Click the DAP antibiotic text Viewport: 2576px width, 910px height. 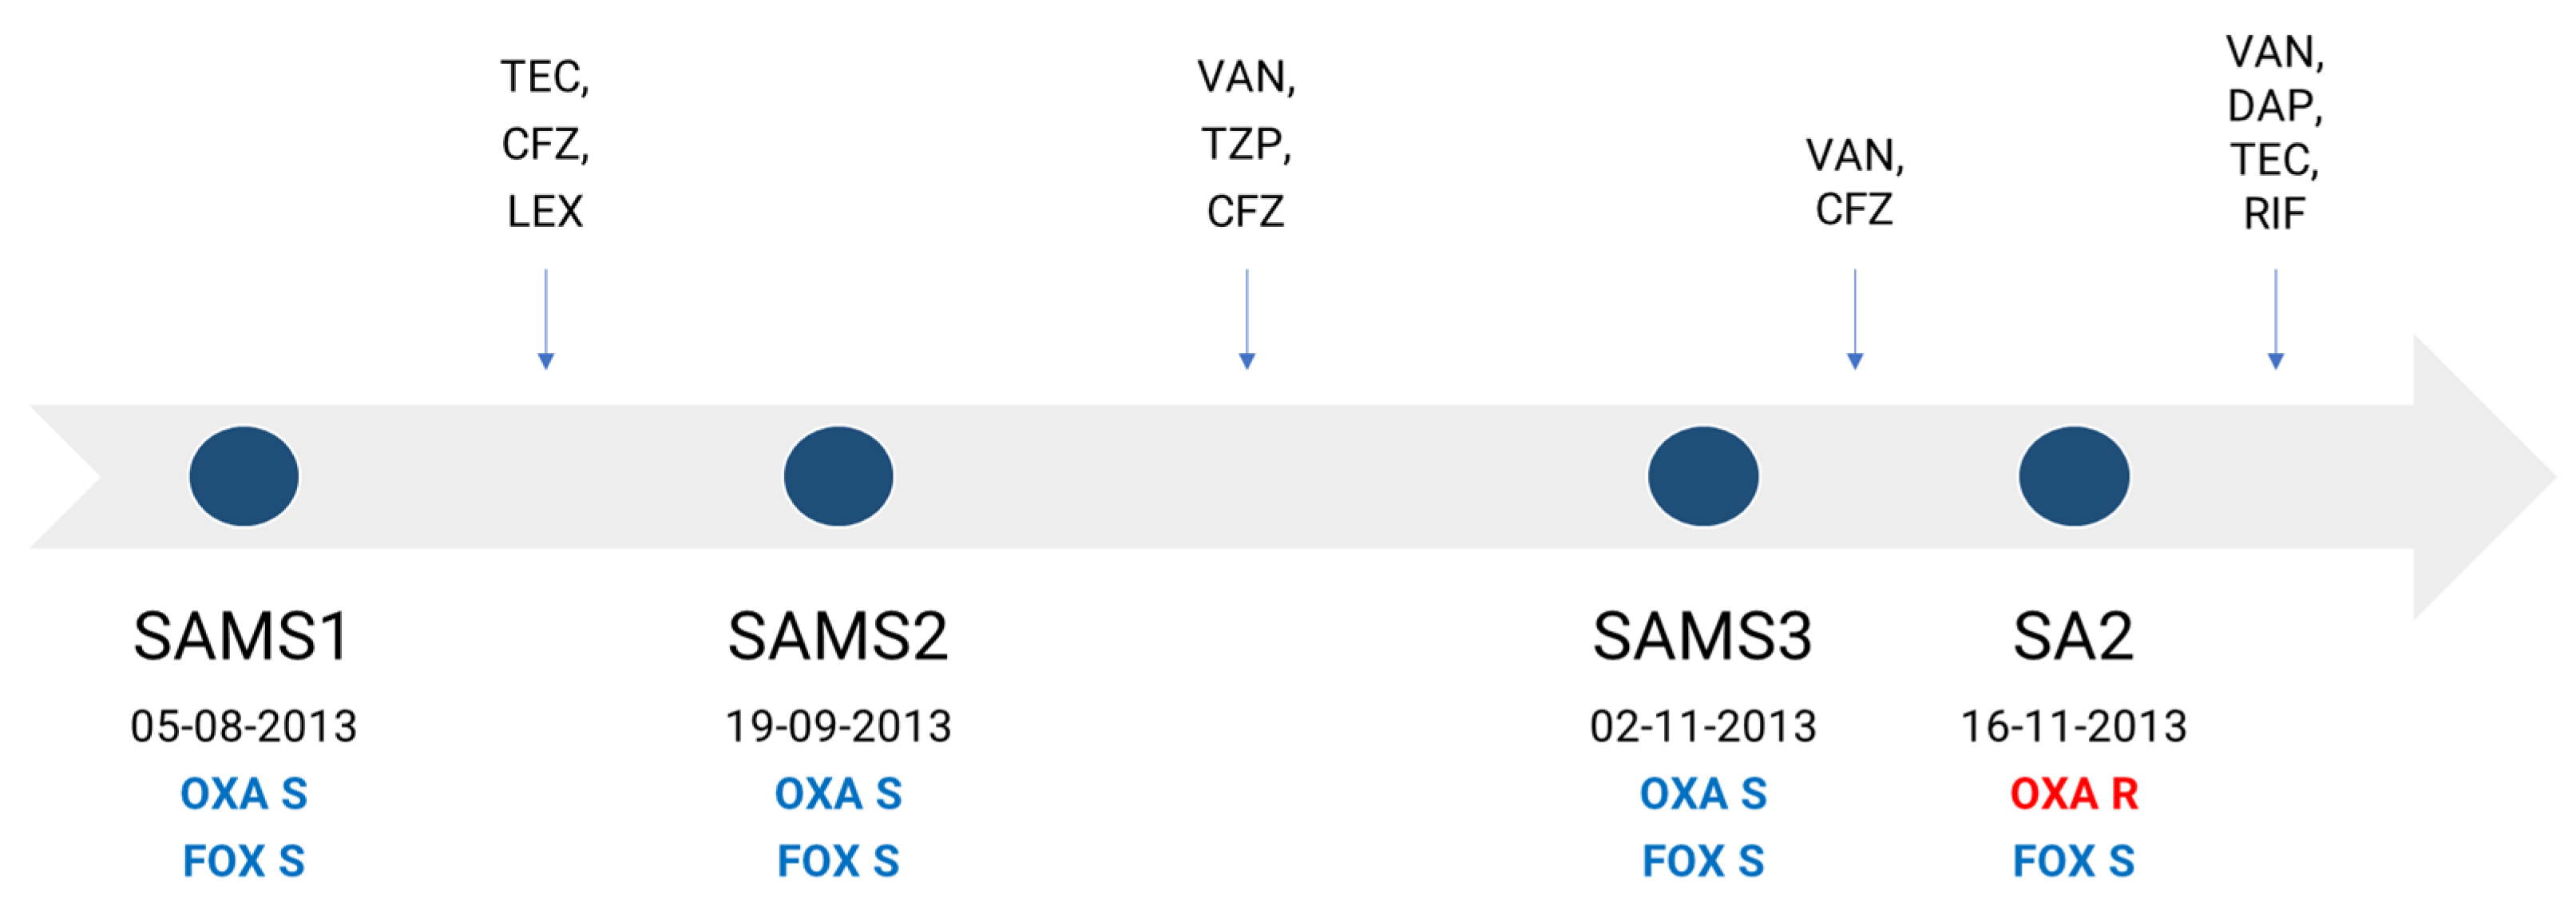coord(2274,106)
